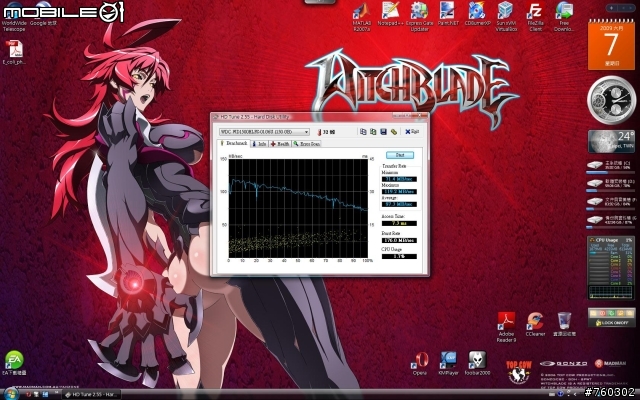Open the Windows Start orb
Screen dimensions: 640x400
(10, 394)
